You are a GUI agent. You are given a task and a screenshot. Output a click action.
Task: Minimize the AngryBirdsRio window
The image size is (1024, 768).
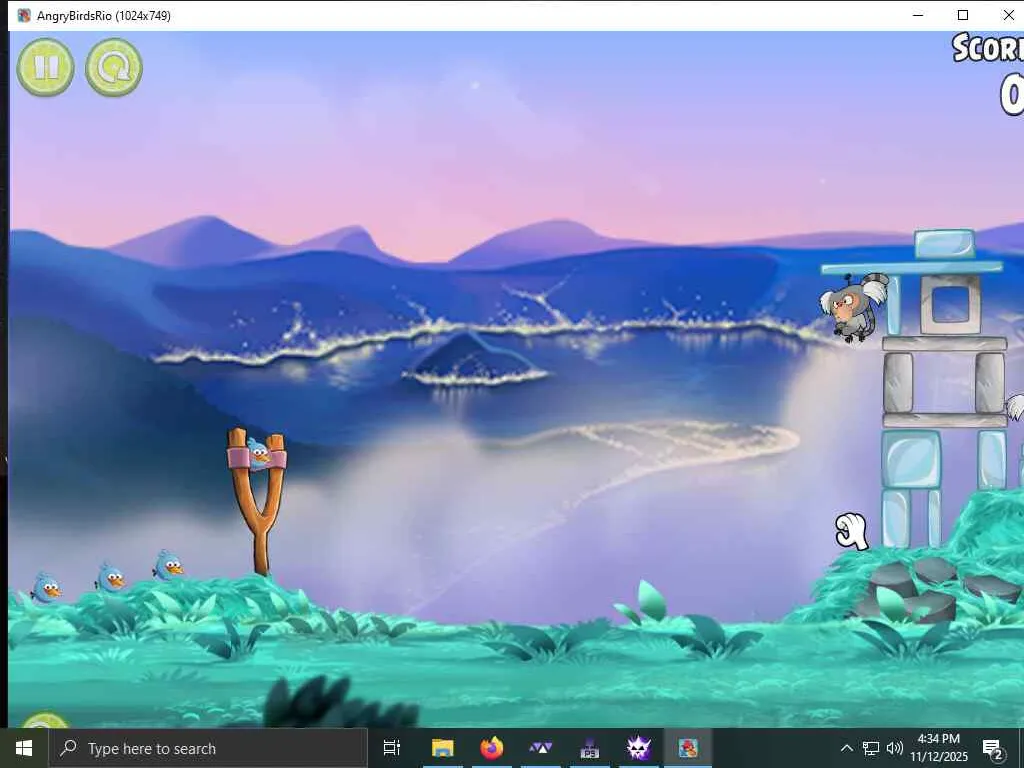pyautogui.click(x=918, y=15)
